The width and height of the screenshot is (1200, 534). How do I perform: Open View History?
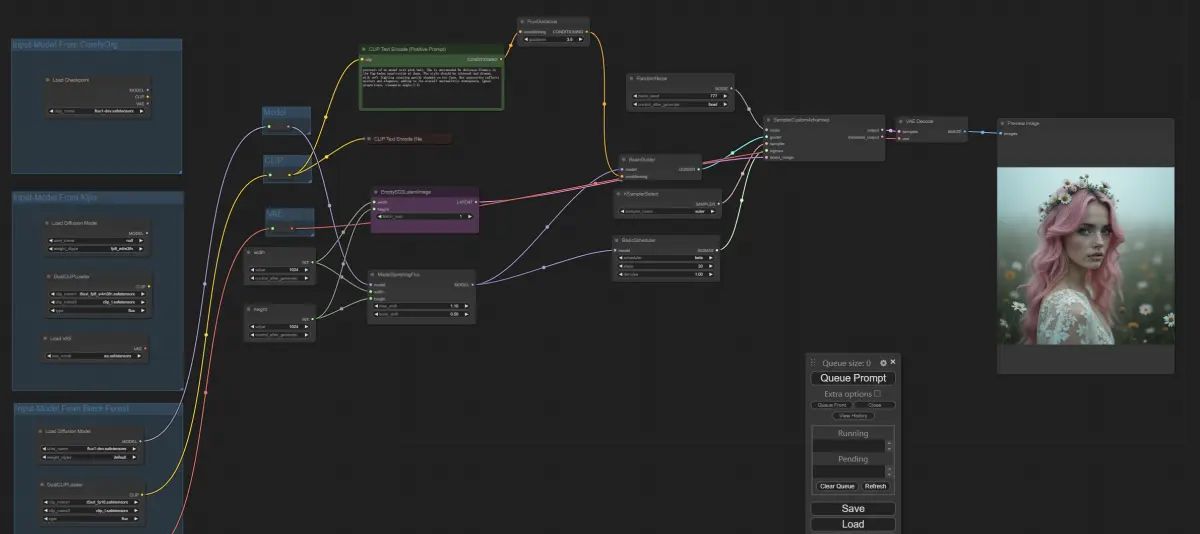[x=853, y=415]
